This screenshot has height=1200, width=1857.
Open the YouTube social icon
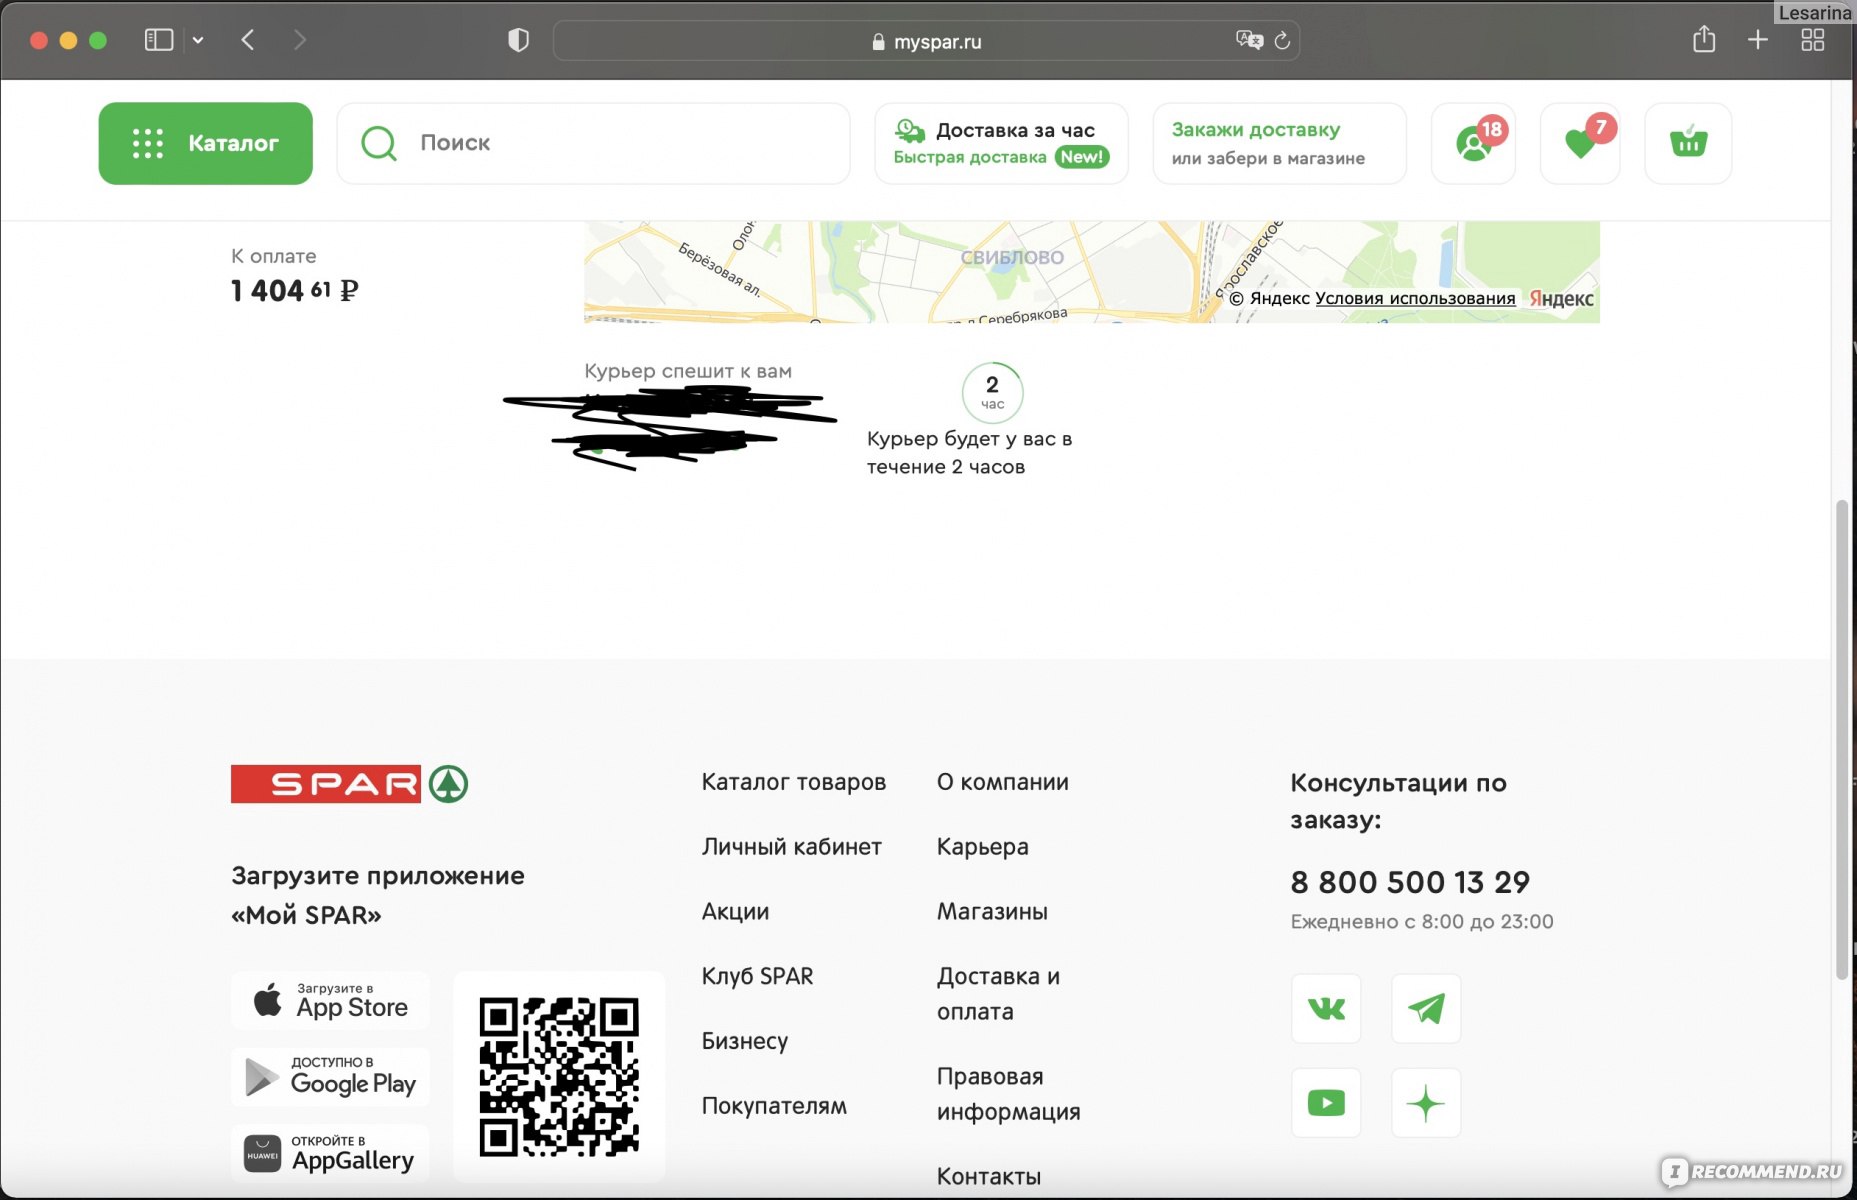tap(1326, 1103)
